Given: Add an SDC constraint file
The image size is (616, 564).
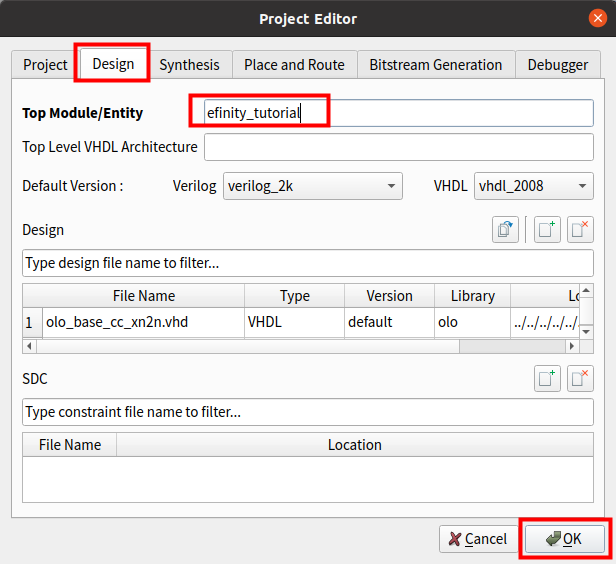Looking at the screenshot, I should (547, 379).
